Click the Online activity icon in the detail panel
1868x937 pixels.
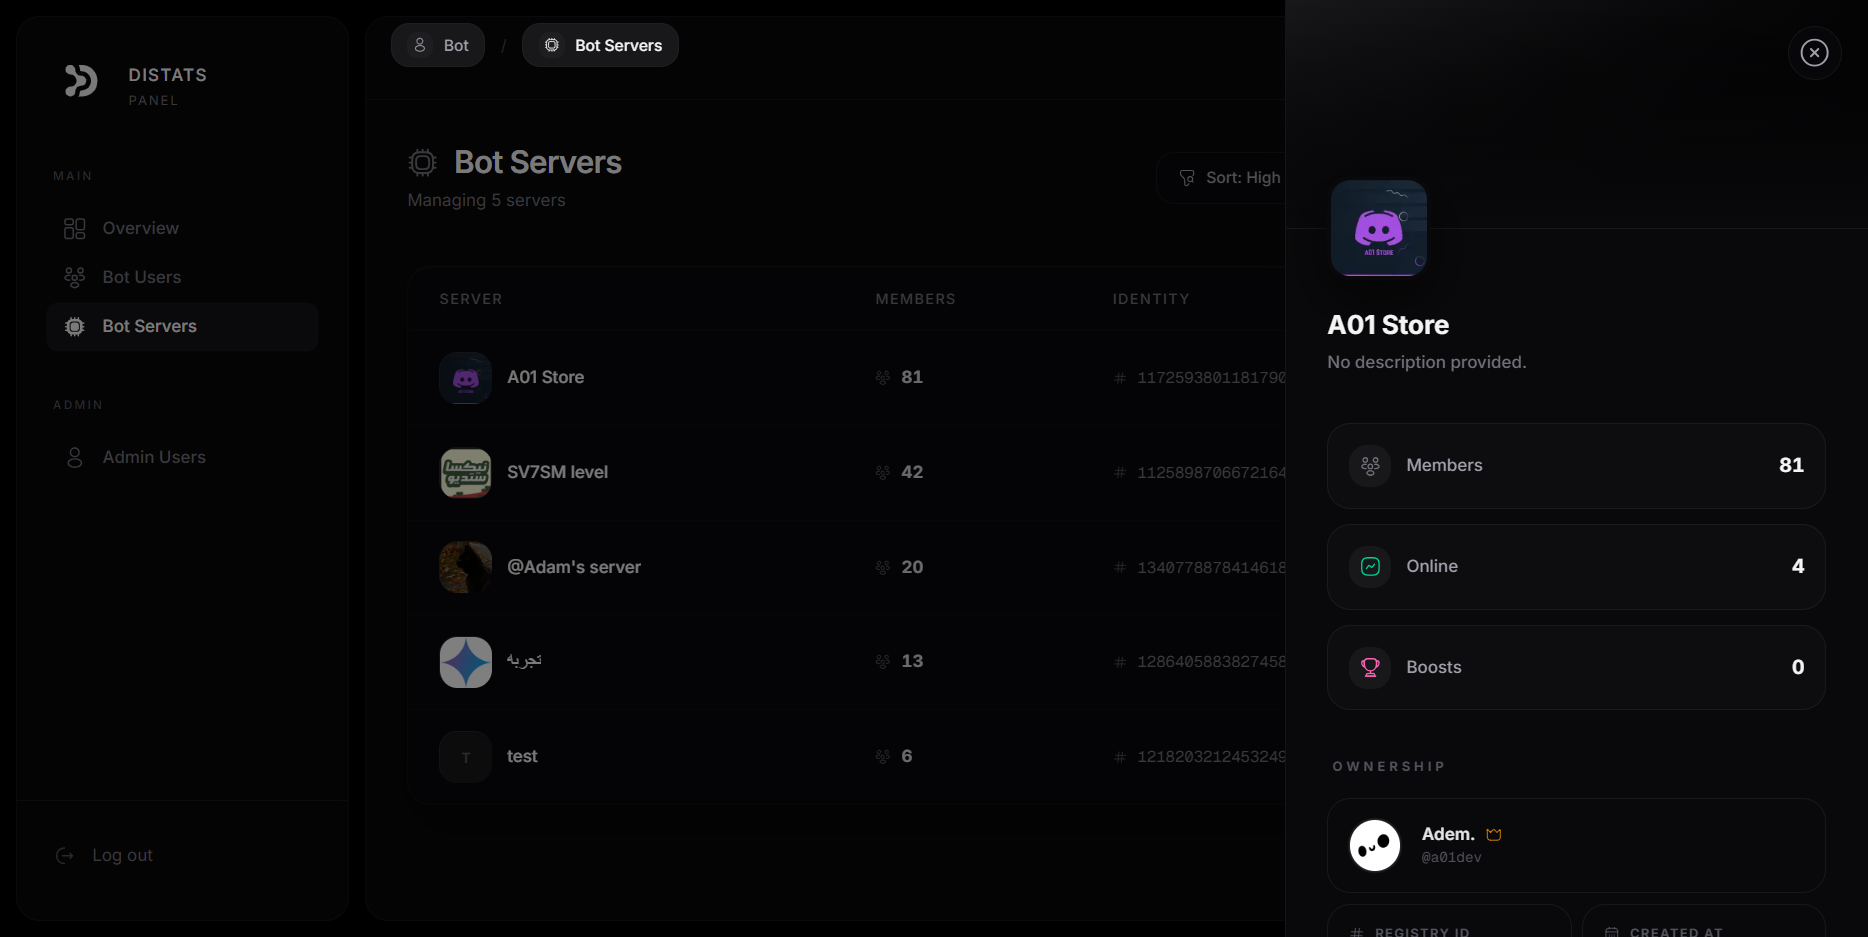(1369, 567)
